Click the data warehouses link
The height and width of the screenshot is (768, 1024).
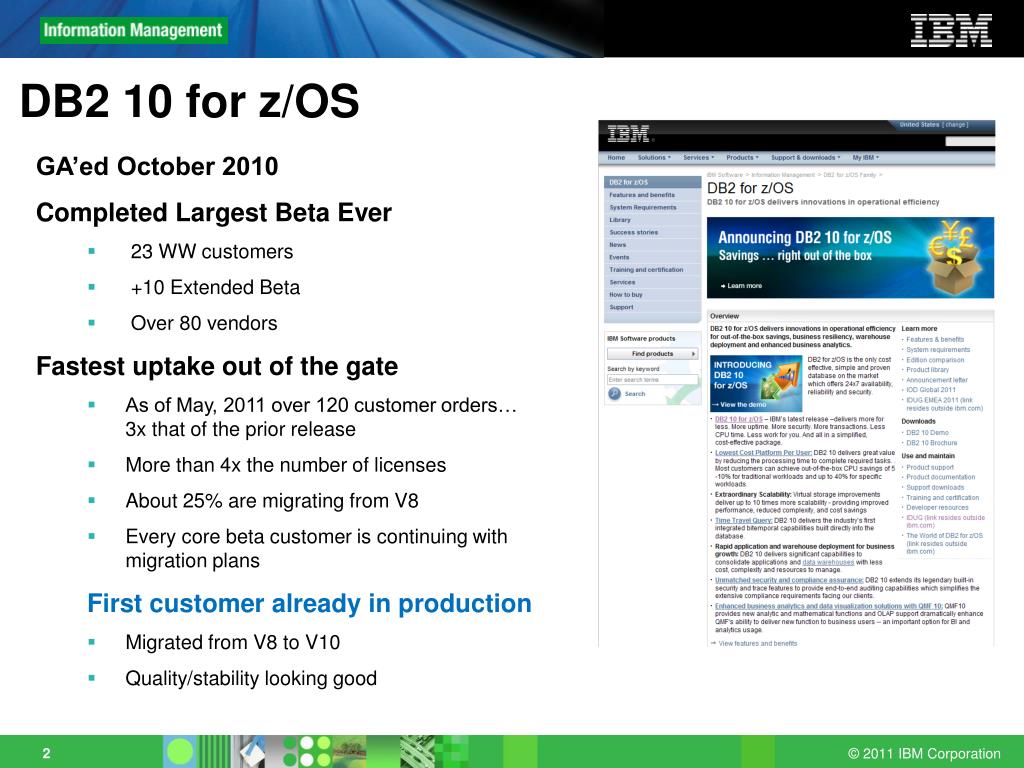[828, 562]
